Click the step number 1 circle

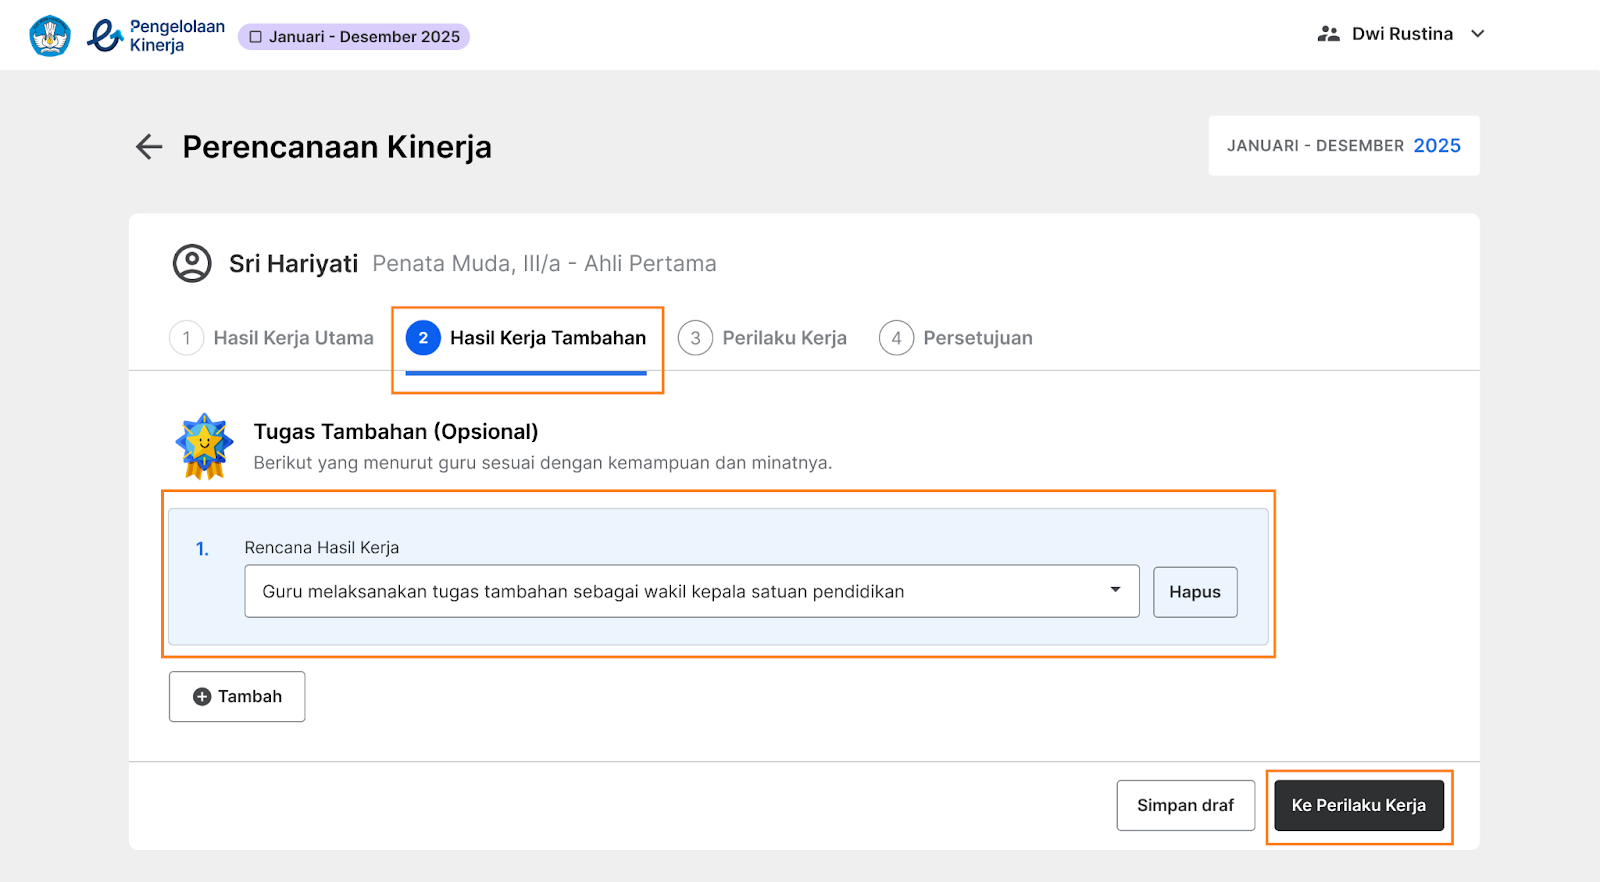(x=186, y=338)
